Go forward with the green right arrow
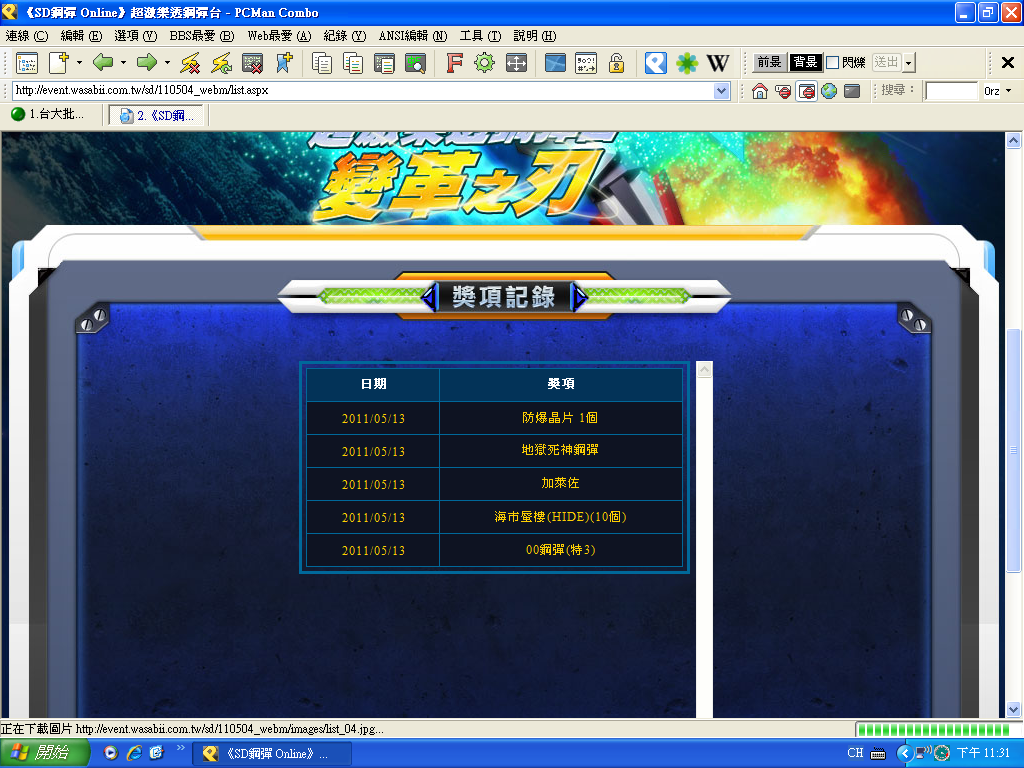The width and height of the screenshot is (1024, 768). click(147, 63)
